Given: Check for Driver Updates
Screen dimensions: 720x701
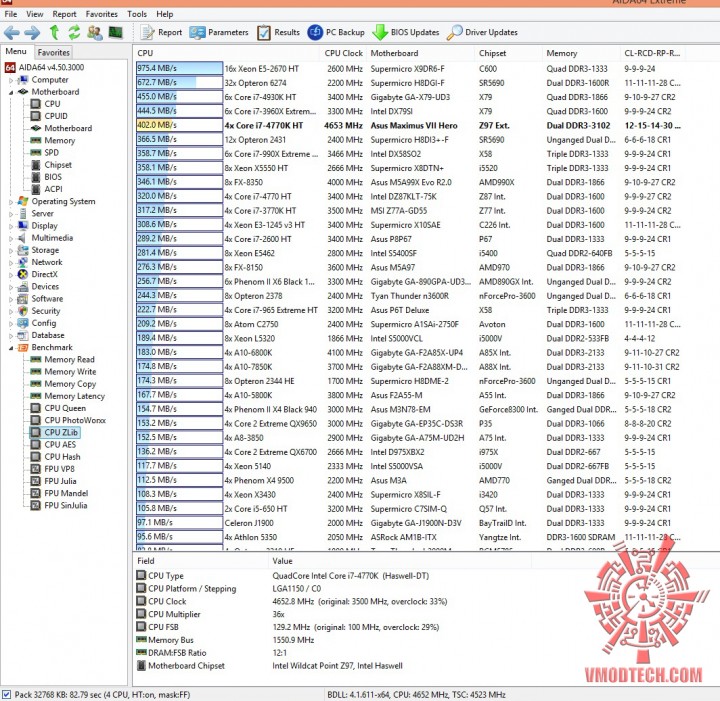Looking at the screenshot, I should (x=482, y=32).
